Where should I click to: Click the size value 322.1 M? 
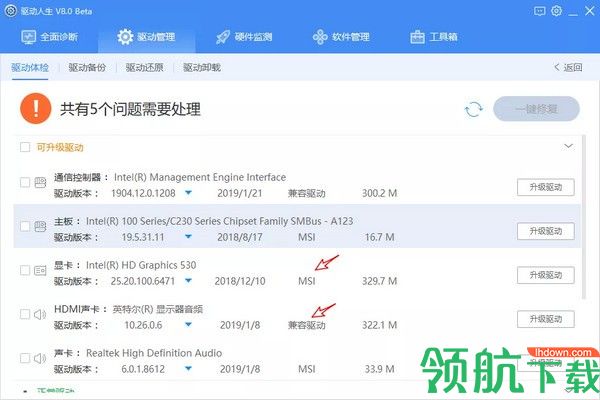tap(380, 325)
